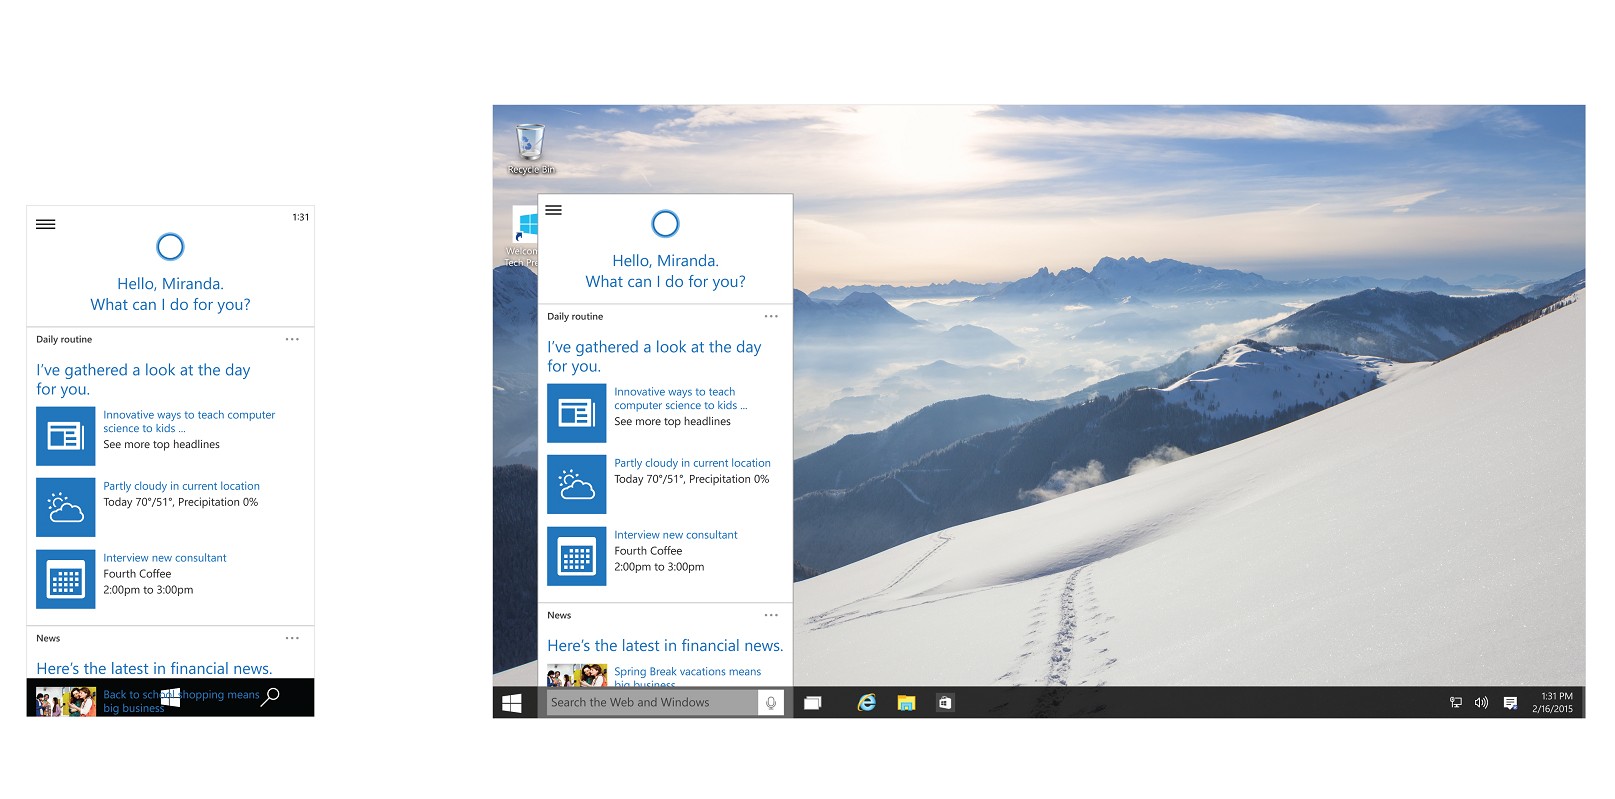
Task: Expand Daily routine options on the phone screen
Action: [x=292, y=339]
